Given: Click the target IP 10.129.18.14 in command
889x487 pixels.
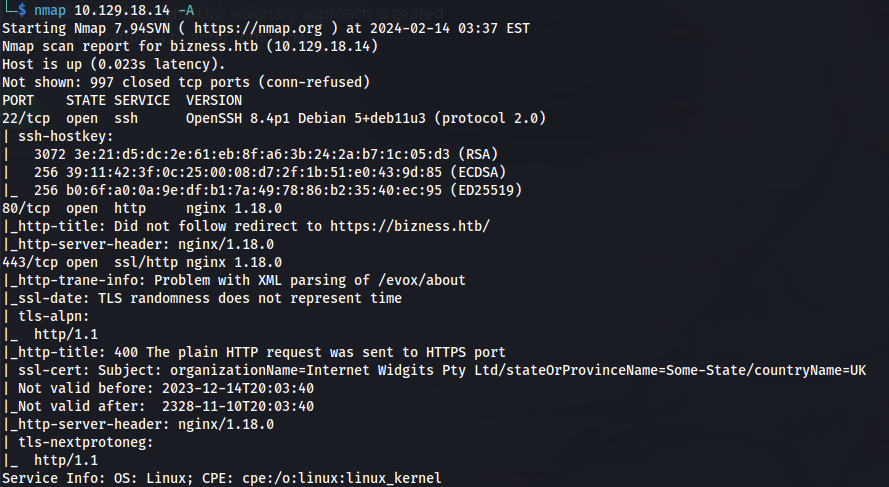Looking at the screenshot, I should pos(122,10).
